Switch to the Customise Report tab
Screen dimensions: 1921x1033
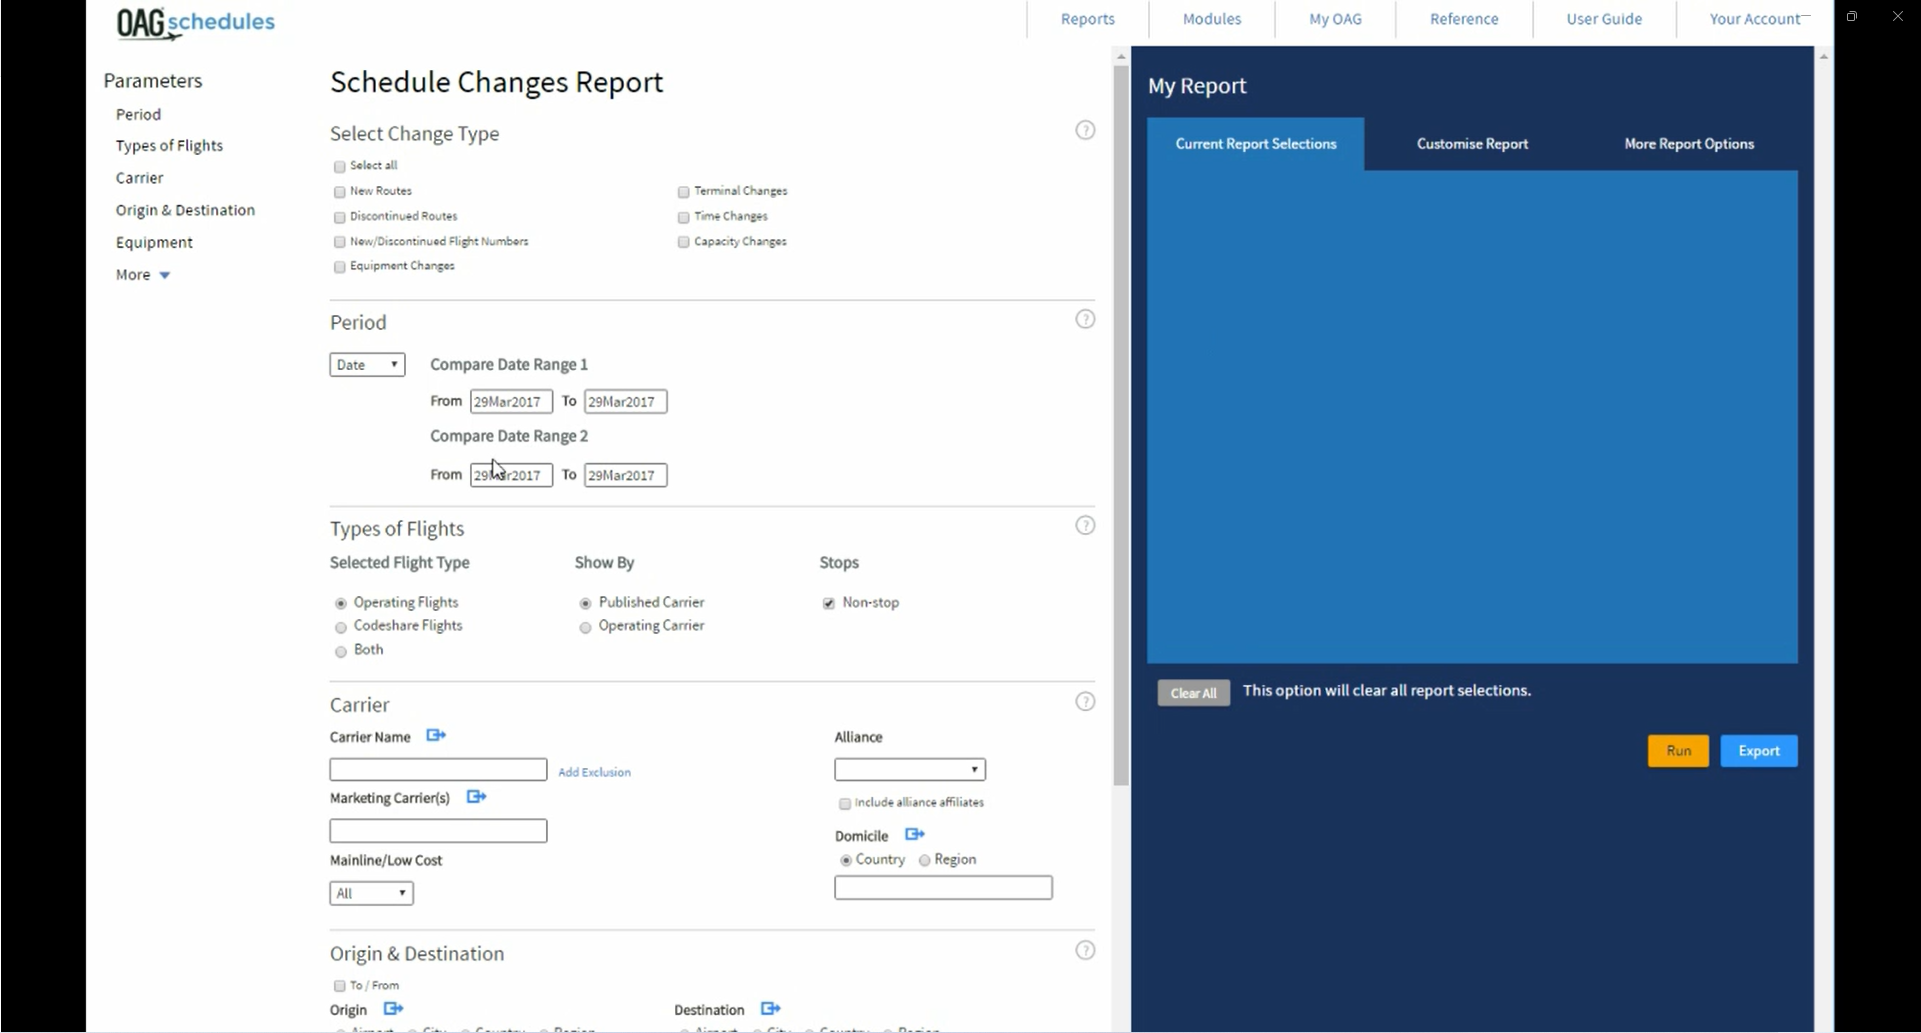click(x=1472, y=144)
